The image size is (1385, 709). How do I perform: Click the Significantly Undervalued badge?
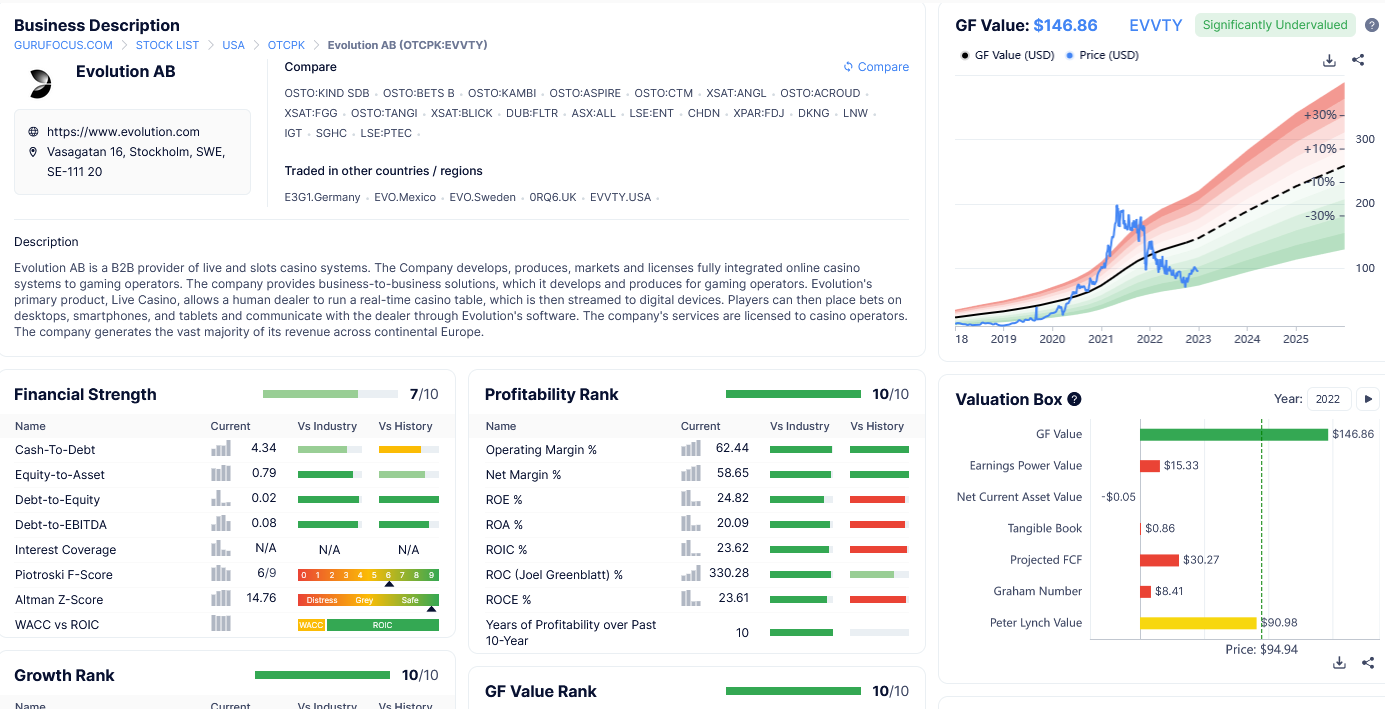tap(1275, 25)
